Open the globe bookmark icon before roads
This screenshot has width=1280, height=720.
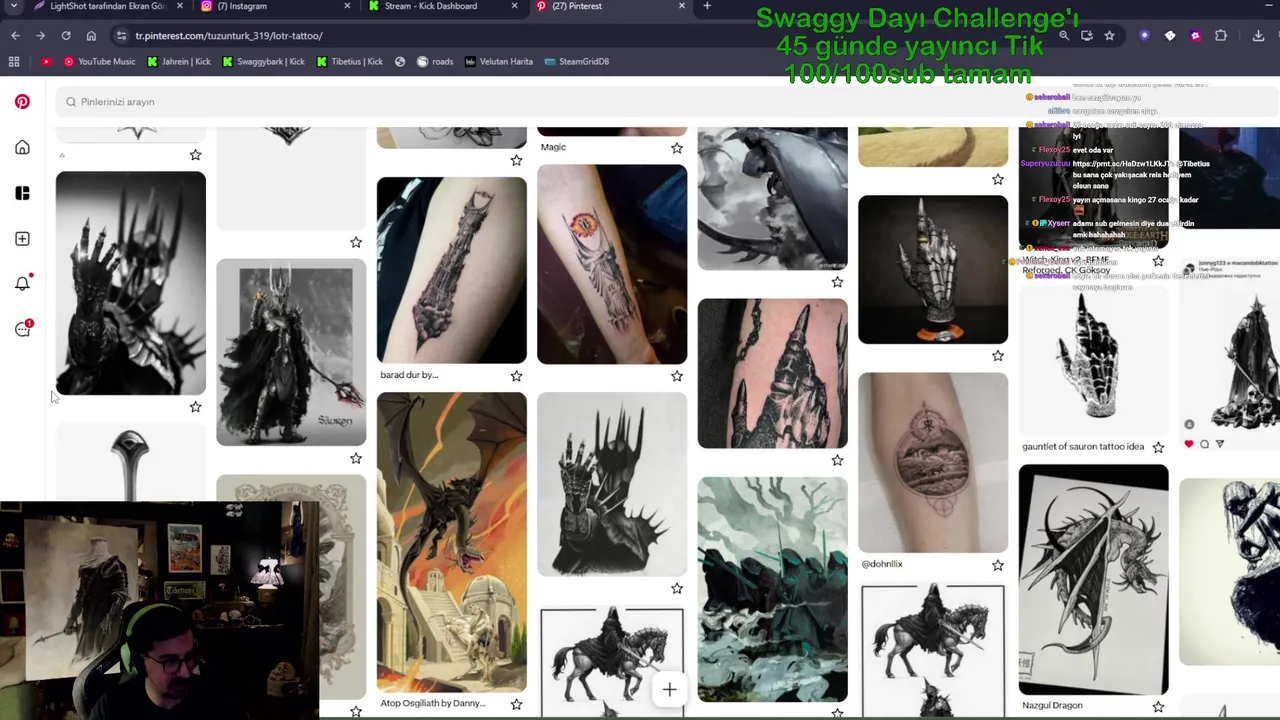coord(400,61)
